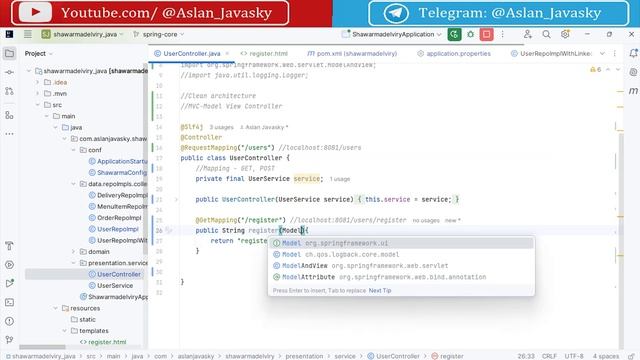Viewport: 640px width, 360px height.
Task: Open register.html in project tree
Action: [107, 342]
